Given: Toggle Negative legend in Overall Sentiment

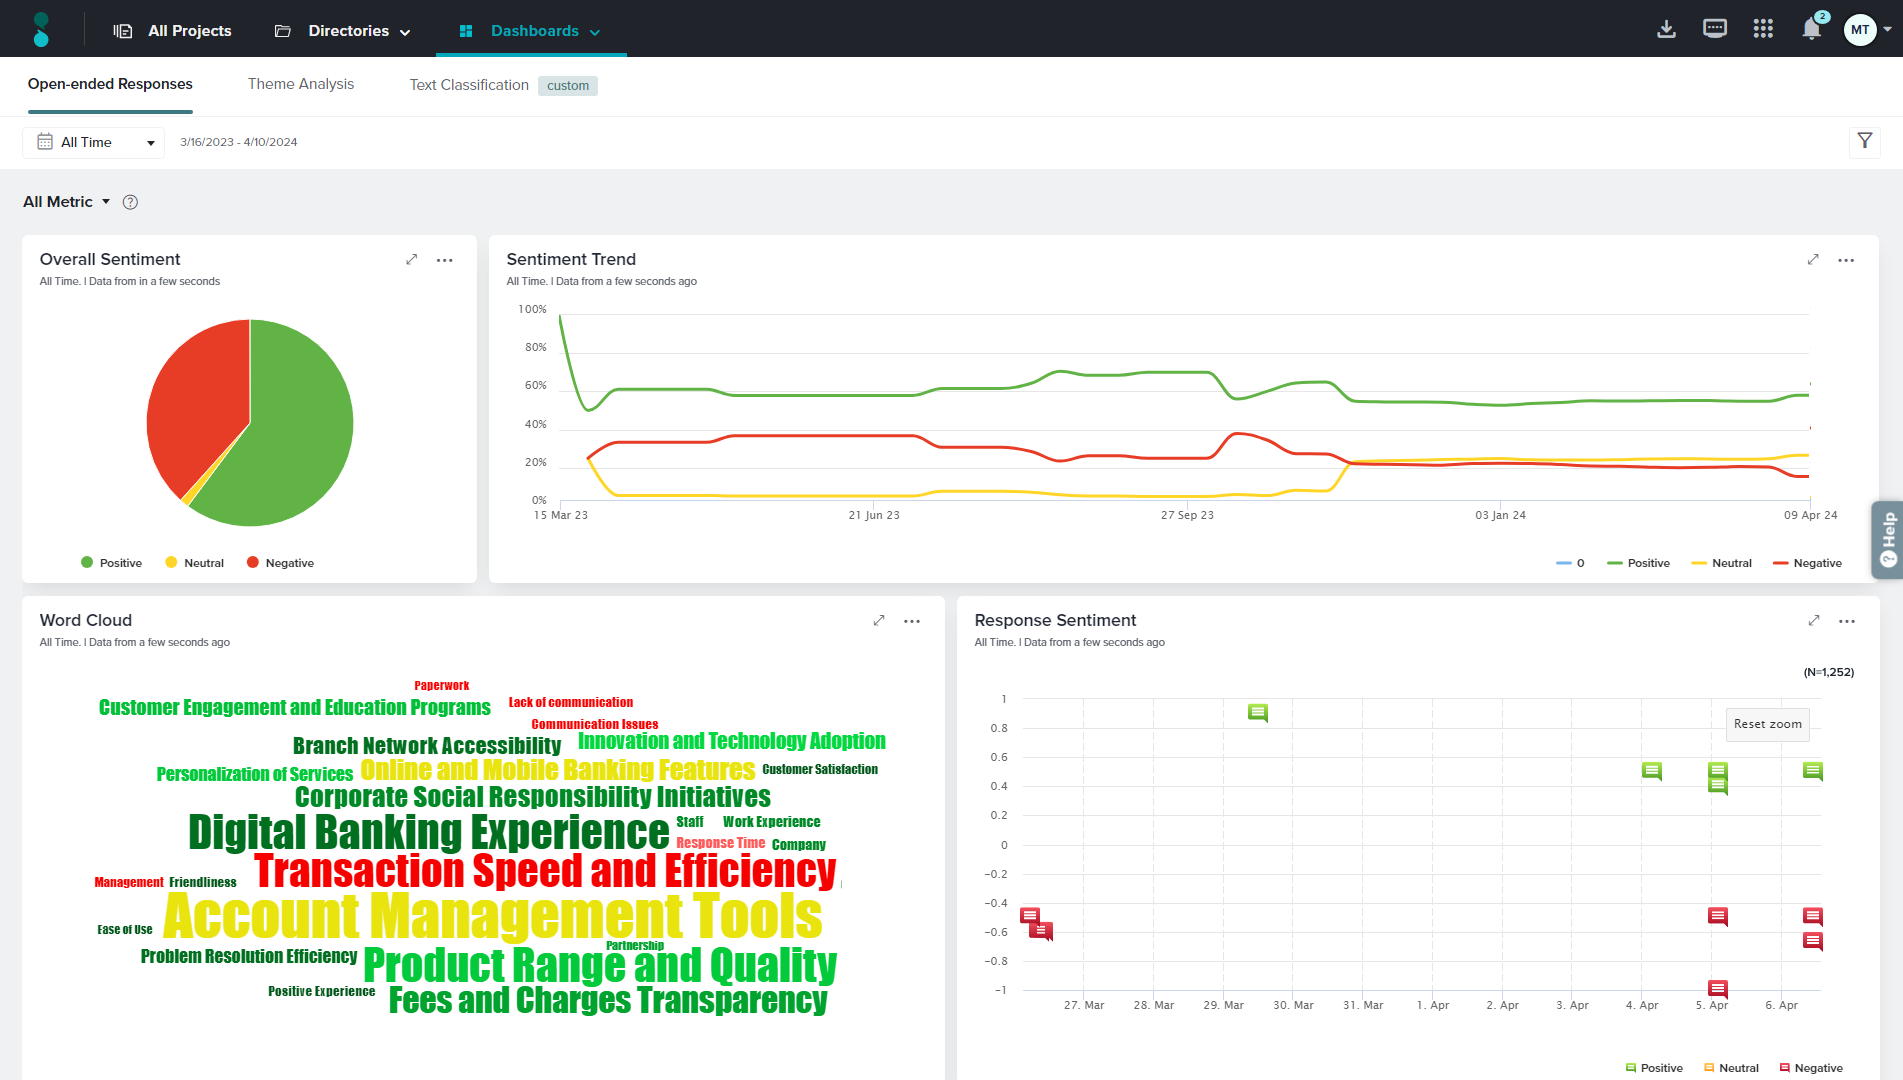Looking at the screenshot, I should (x=280, y=563).
